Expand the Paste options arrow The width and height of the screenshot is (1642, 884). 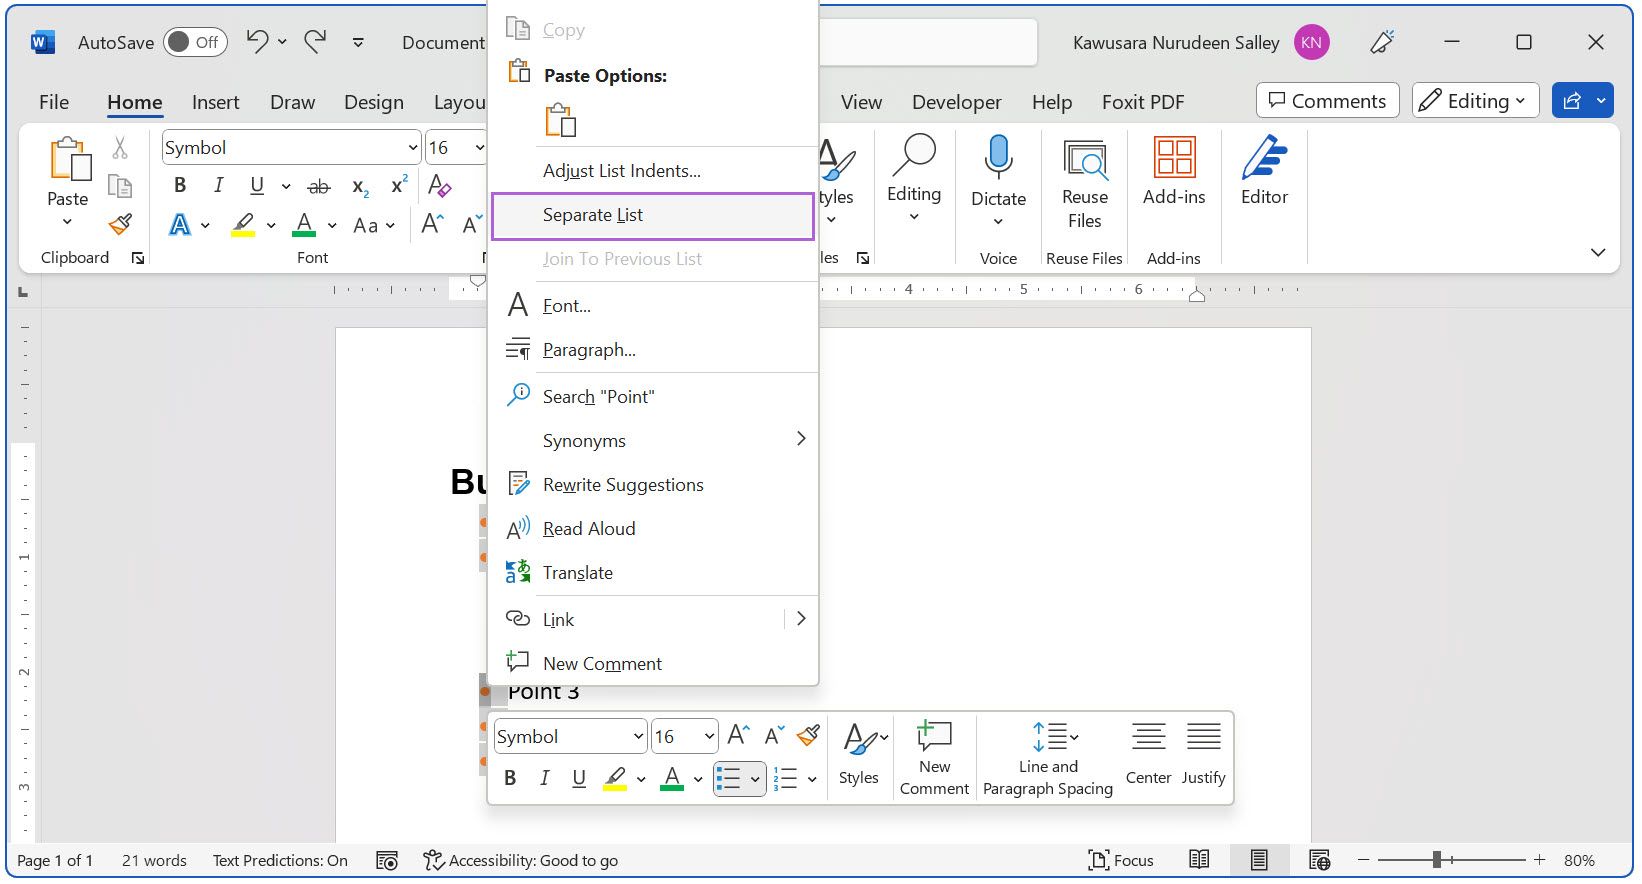(67, 221)
